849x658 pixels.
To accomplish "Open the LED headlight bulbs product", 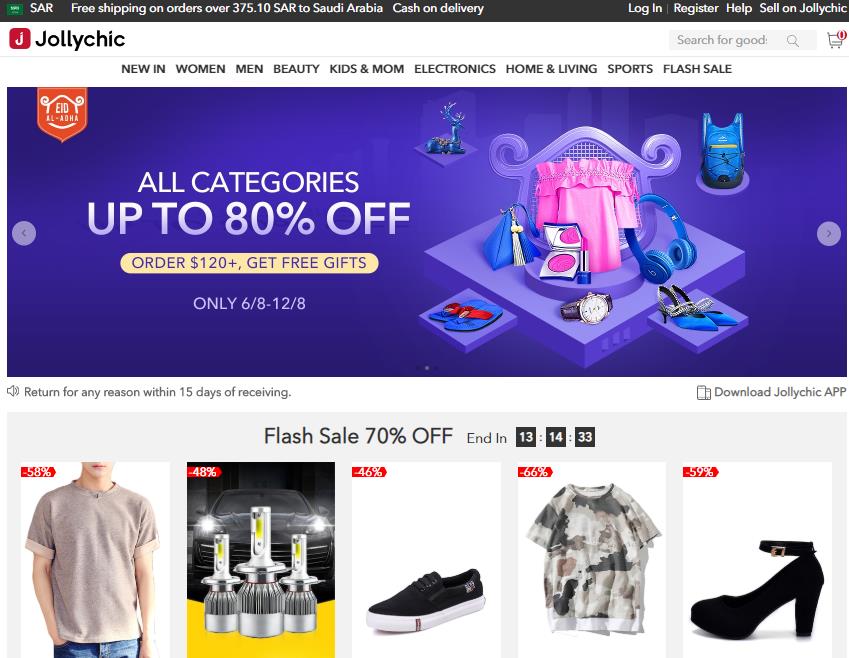I will click(261, 559).
